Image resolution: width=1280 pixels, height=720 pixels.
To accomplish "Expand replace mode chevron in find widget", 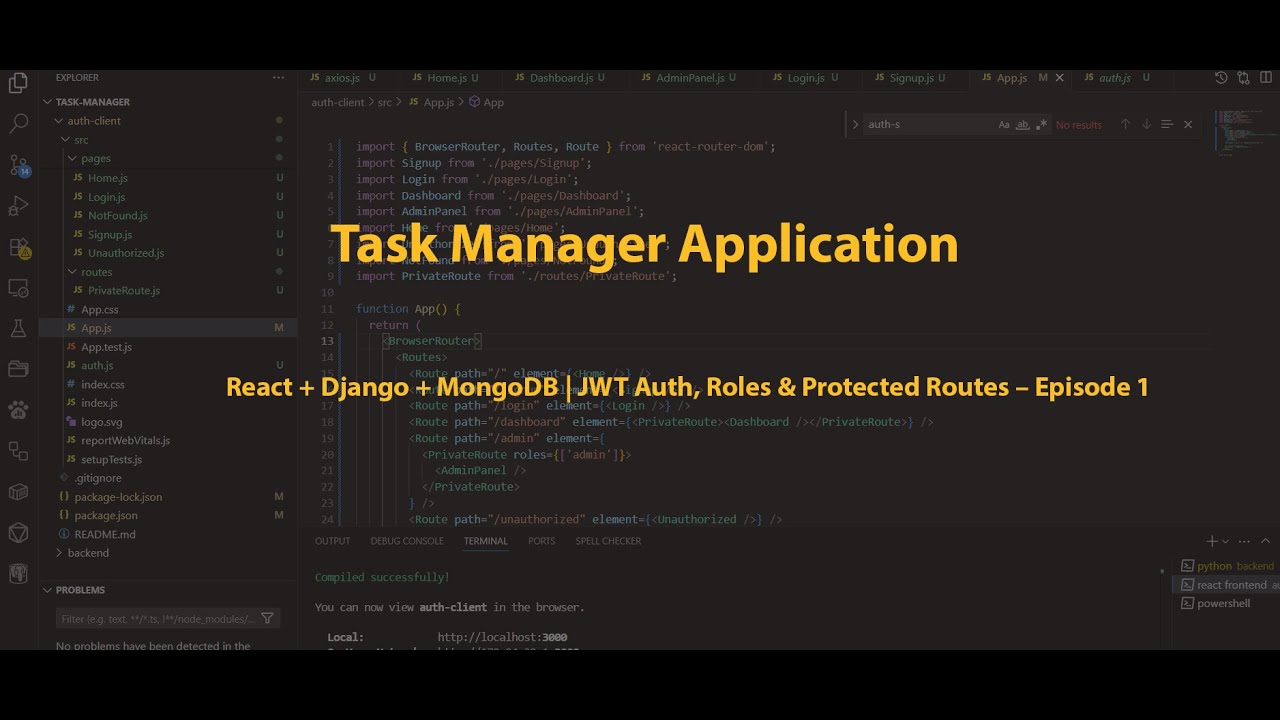I will [x=855, y=125].
